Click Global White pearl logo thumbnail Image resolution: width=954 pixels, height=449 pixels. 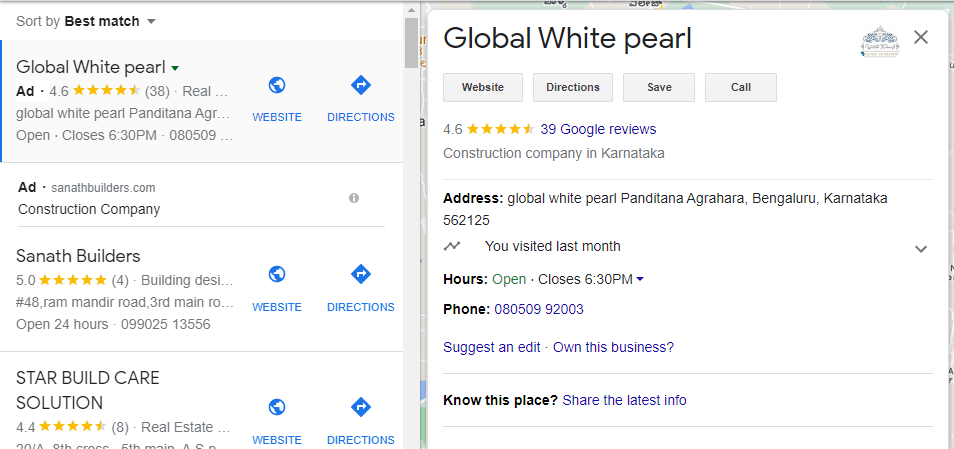tap(880, 41)
